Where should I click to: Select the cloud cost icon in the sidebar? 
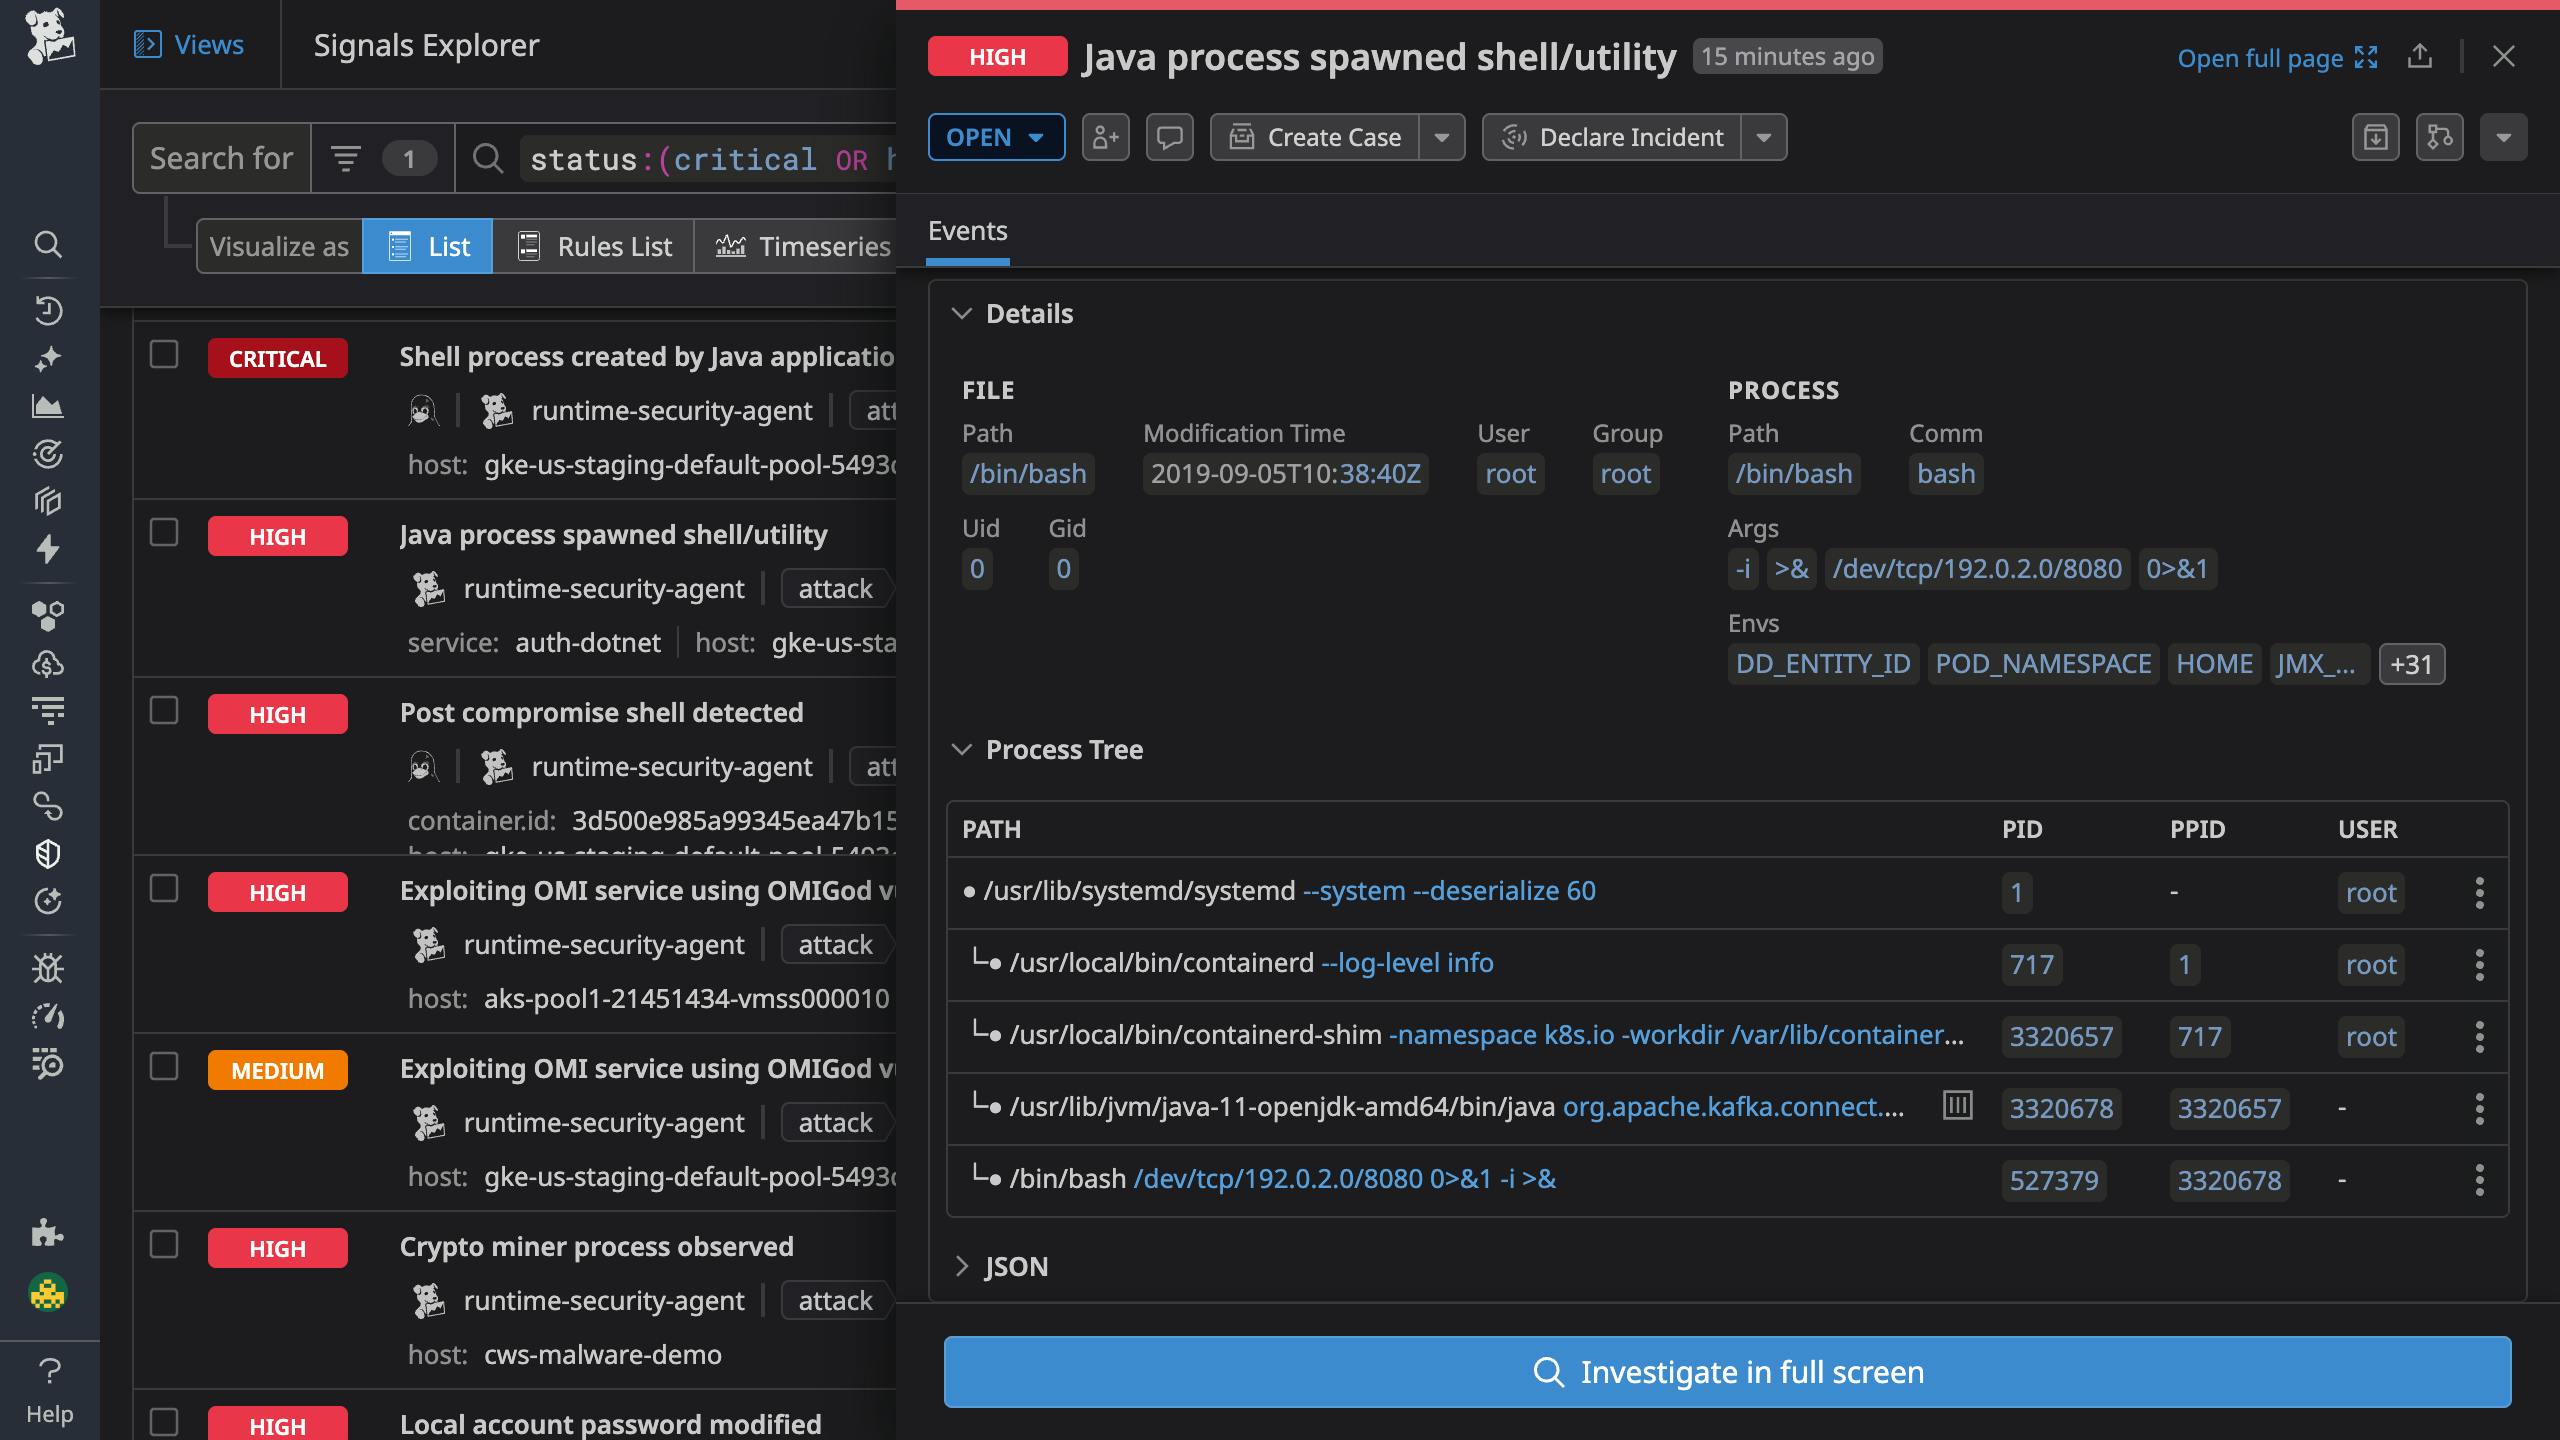point(48,663)
